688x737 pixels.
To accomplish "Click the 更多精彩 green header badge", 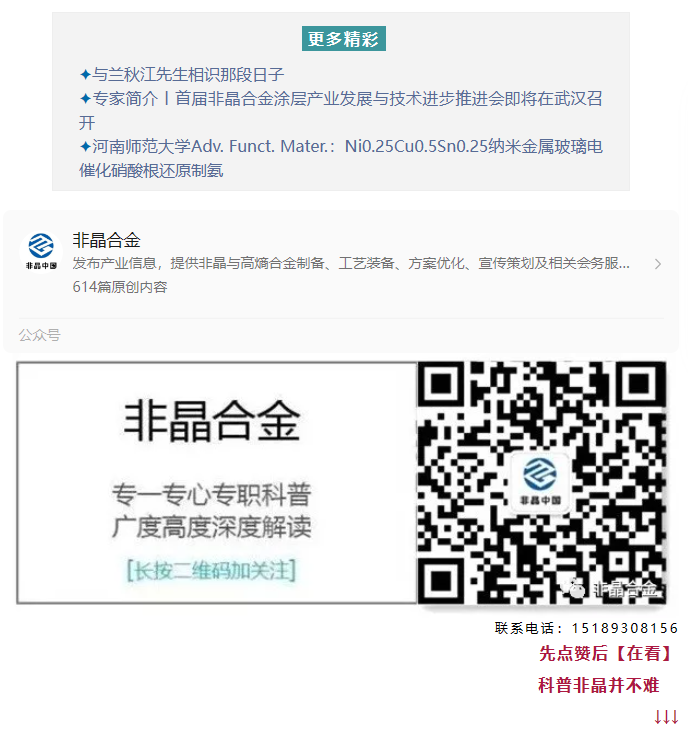I will (x=344, y=39).
